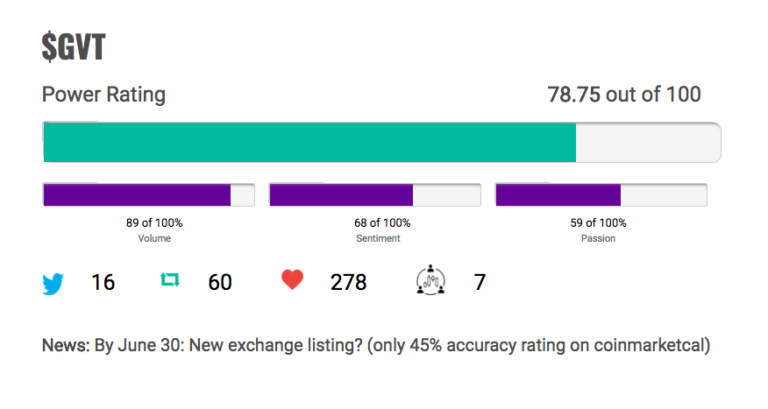Click the retweet count 60

tap(220, 283)
